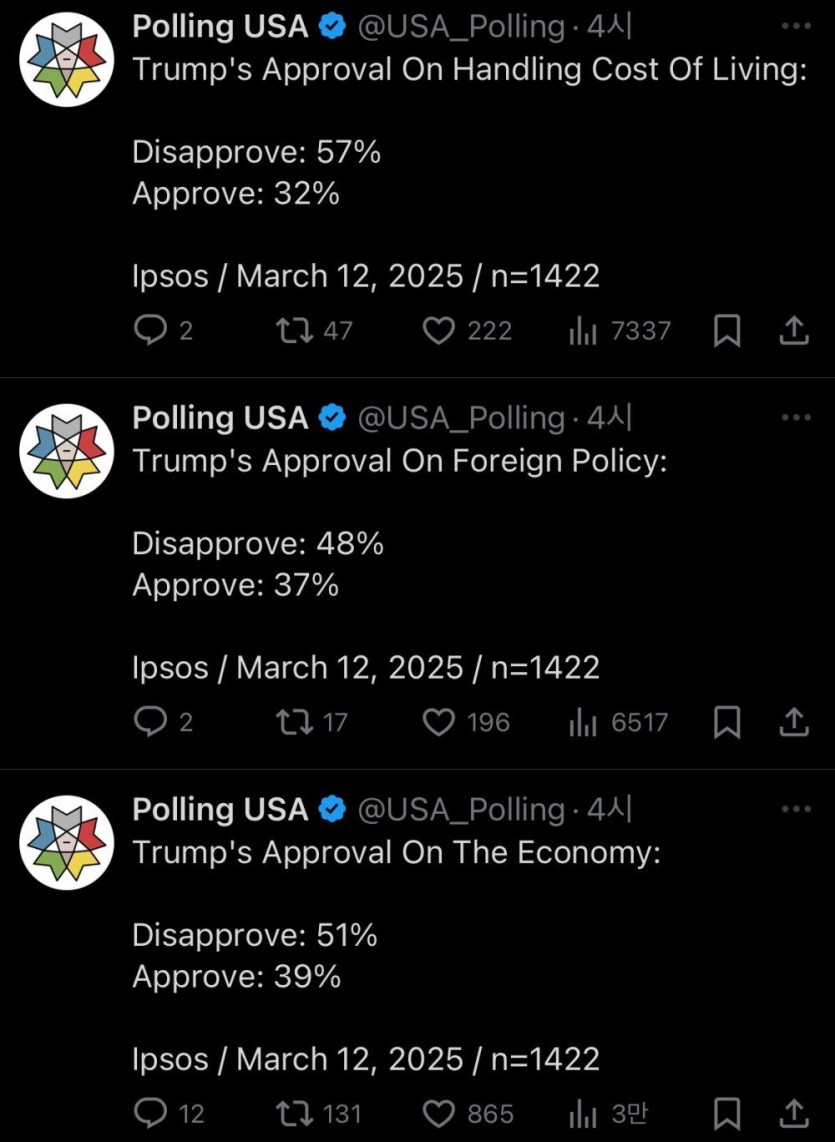Image resolution: width=835 pixels, height=1142 pixels.
Task: Like the Foreign Policy approval tweet
Action: pos(438,722)
